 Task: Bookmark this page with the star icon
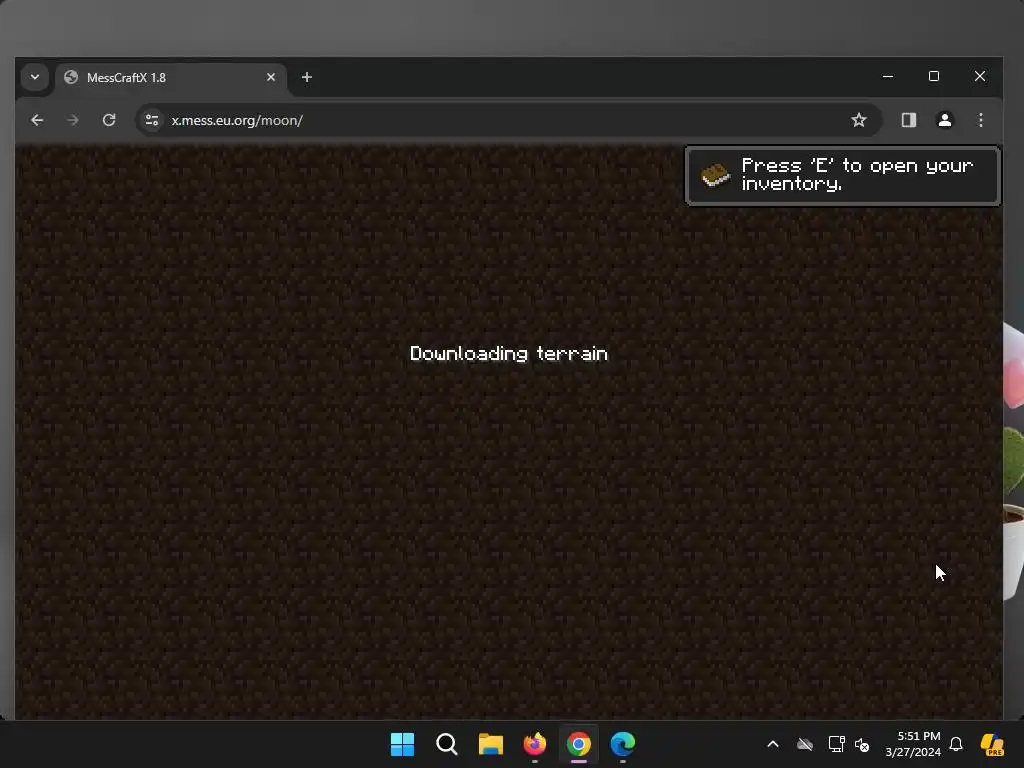tap(859, 120)
